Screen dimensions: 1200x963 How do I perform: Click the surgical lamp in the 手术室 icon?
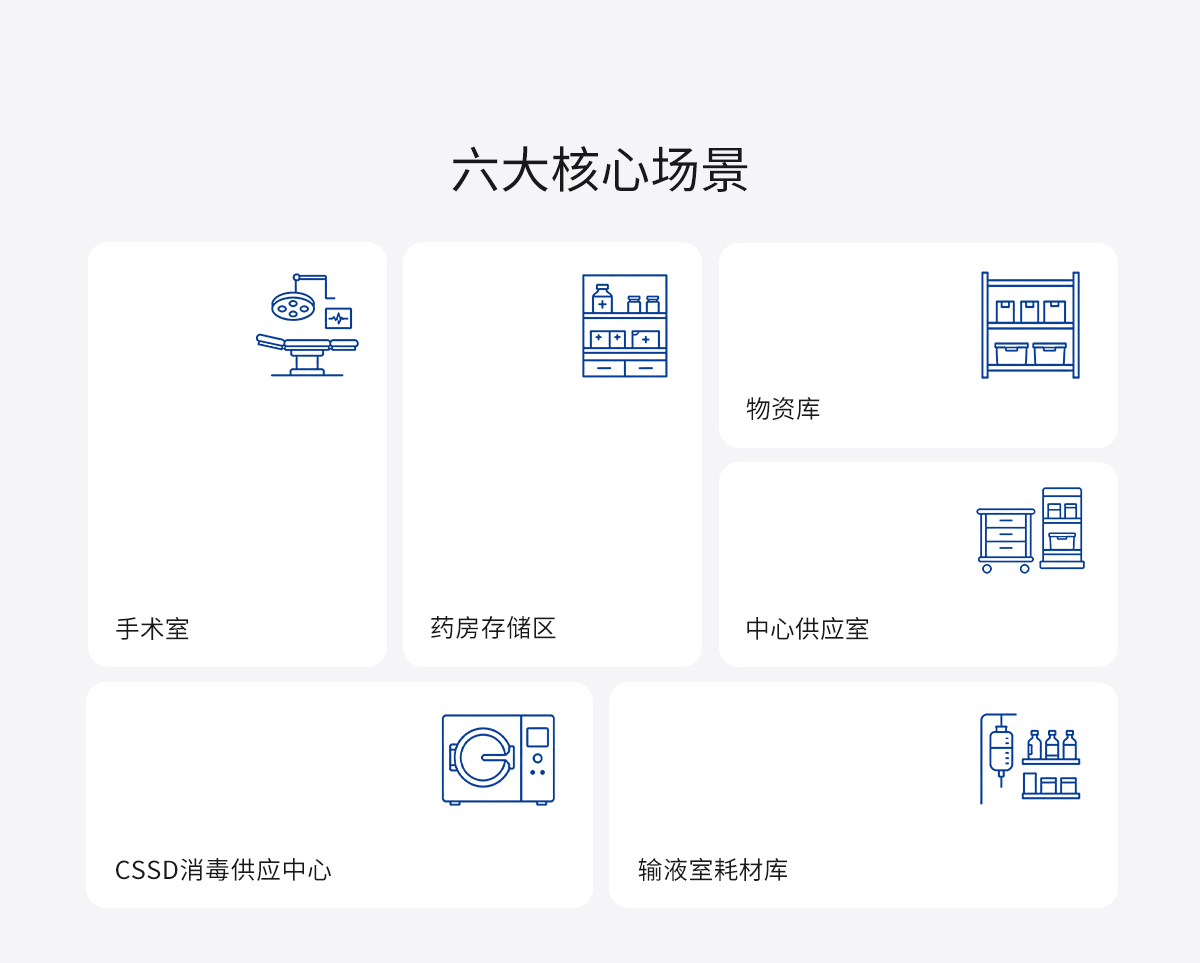point(293,306)
